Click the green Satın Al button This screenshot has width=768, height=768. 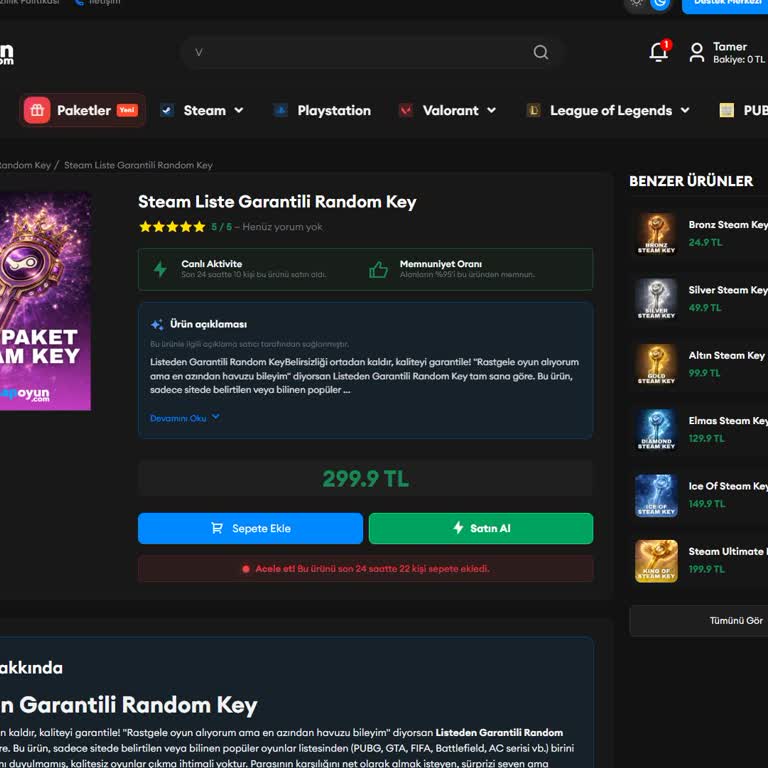pyautogui.click(x=481, y=528)
